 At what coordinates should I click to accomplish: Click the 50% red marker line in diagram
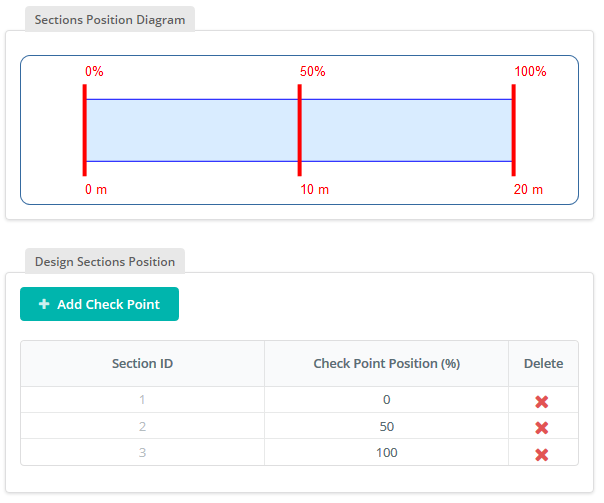click(x=300, y=130)
